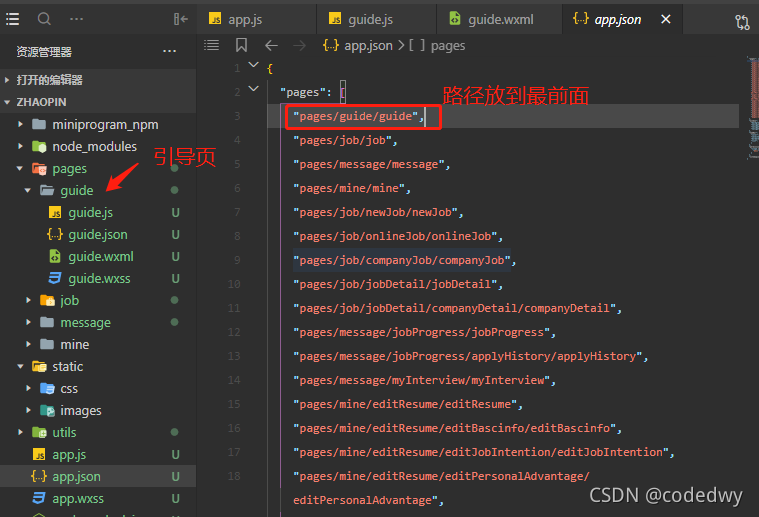Collapse the guide folder
Image resolution: width=759 pixels, height=517 pixels.
point(28,190)
